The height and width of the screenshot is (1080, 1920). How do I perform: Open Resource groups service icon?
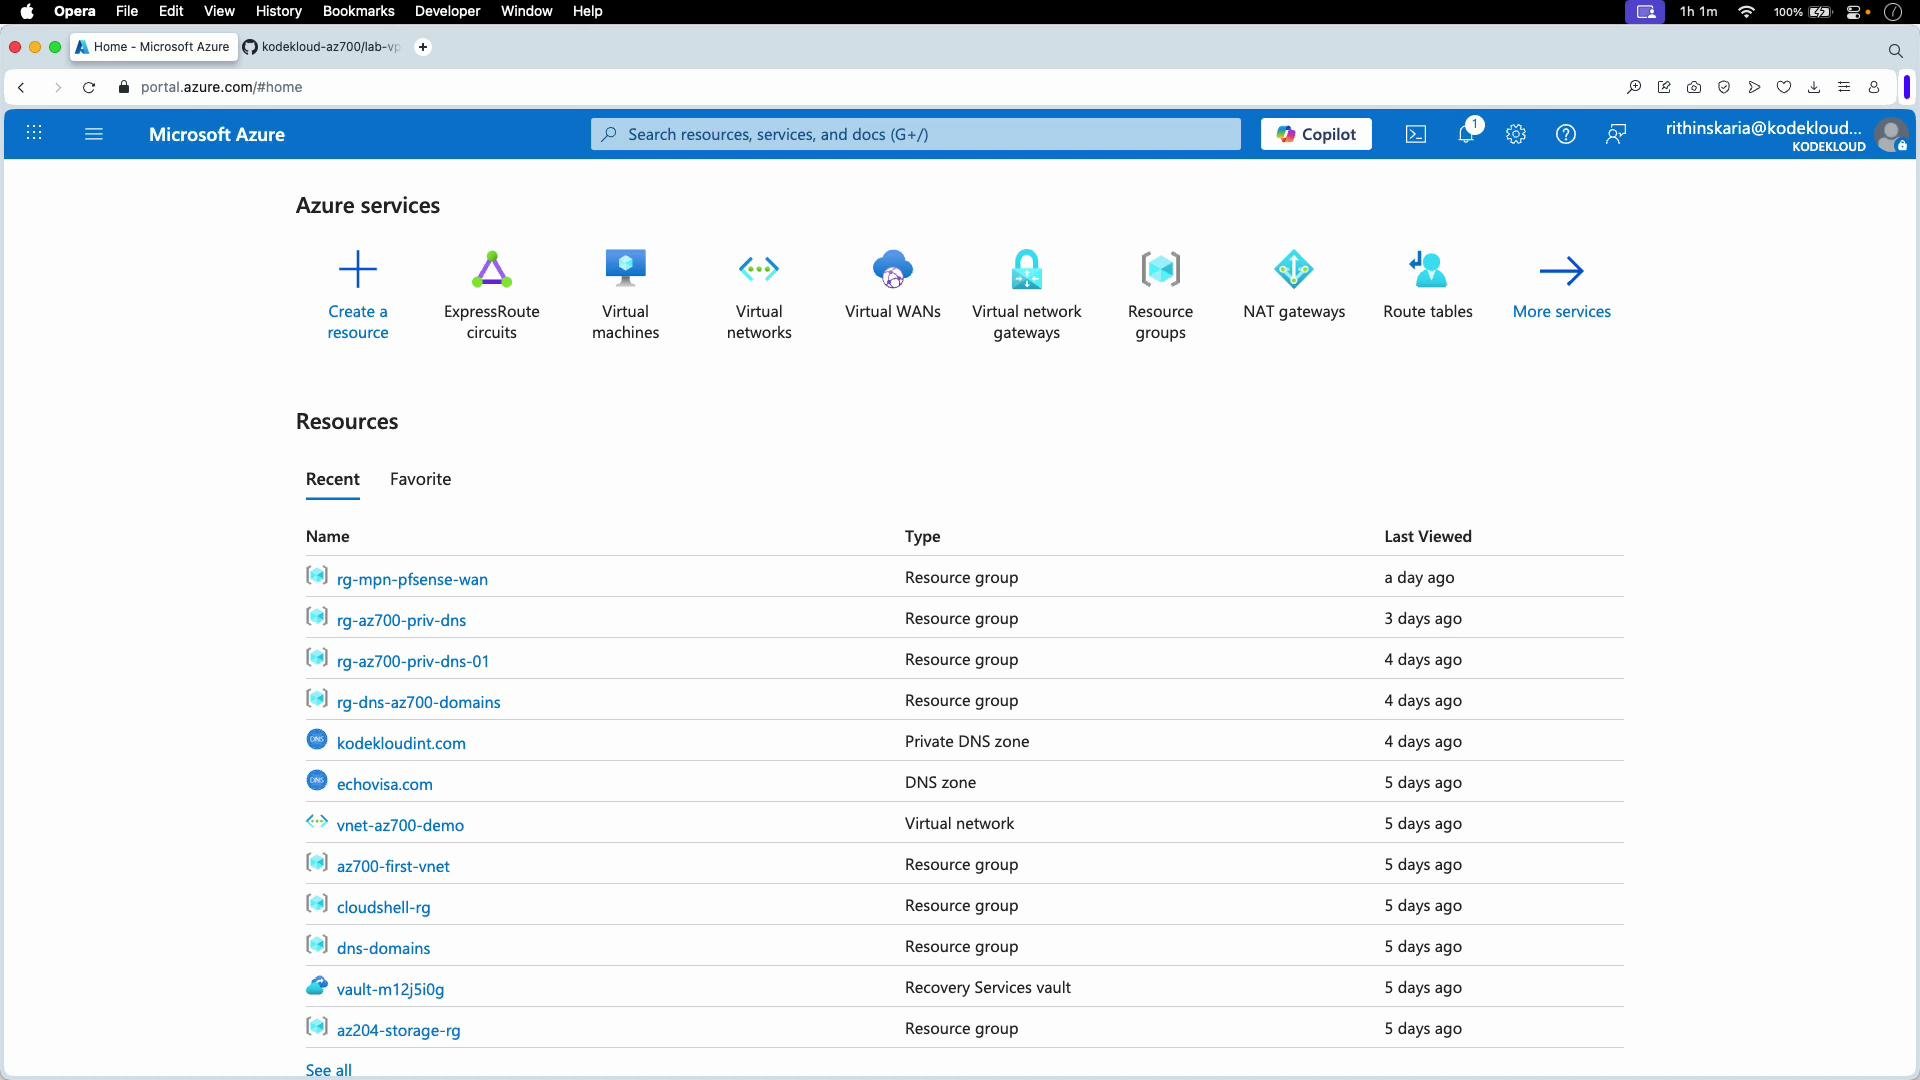[1161, 269]
